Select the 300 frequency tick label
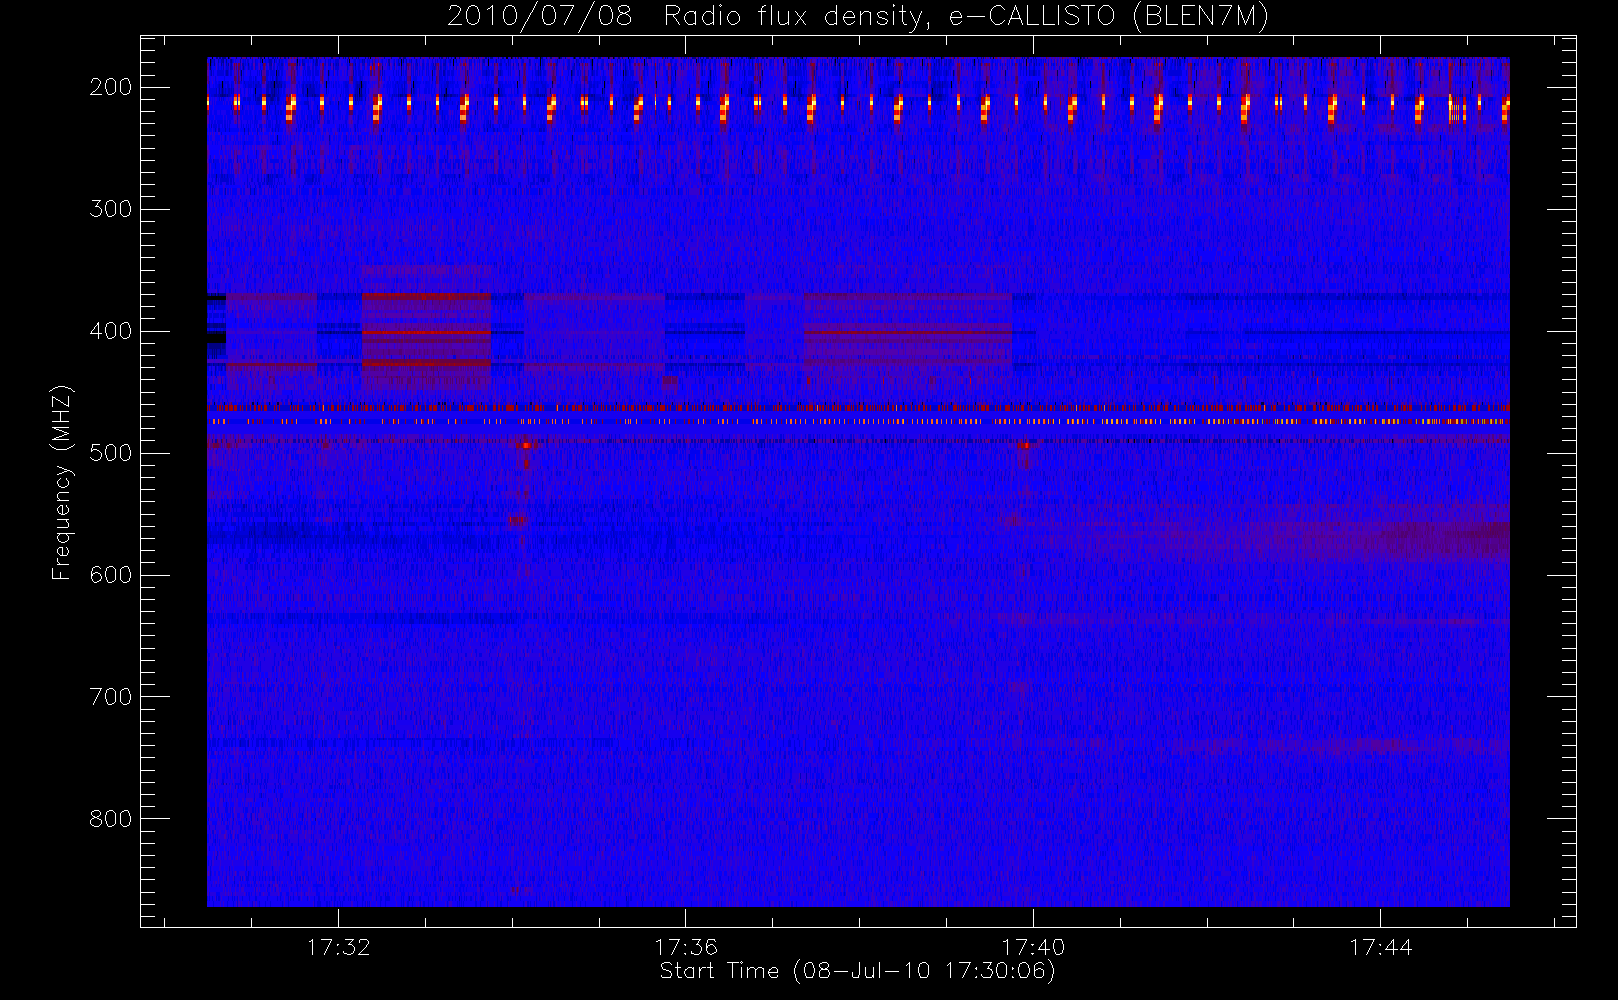Image resolution: width=1618 pixels, height=1000 pixels. click(110, 209)
